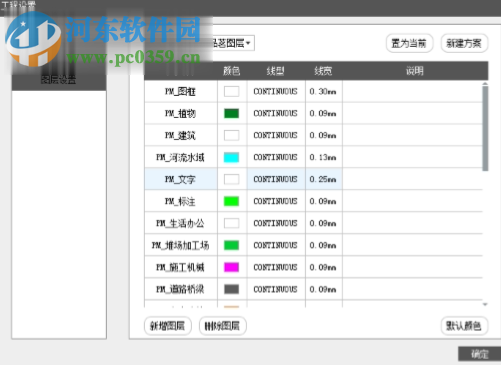The image size is (501, 365).
Task: Click the 颜色 column header
Action: click(232, 71)
